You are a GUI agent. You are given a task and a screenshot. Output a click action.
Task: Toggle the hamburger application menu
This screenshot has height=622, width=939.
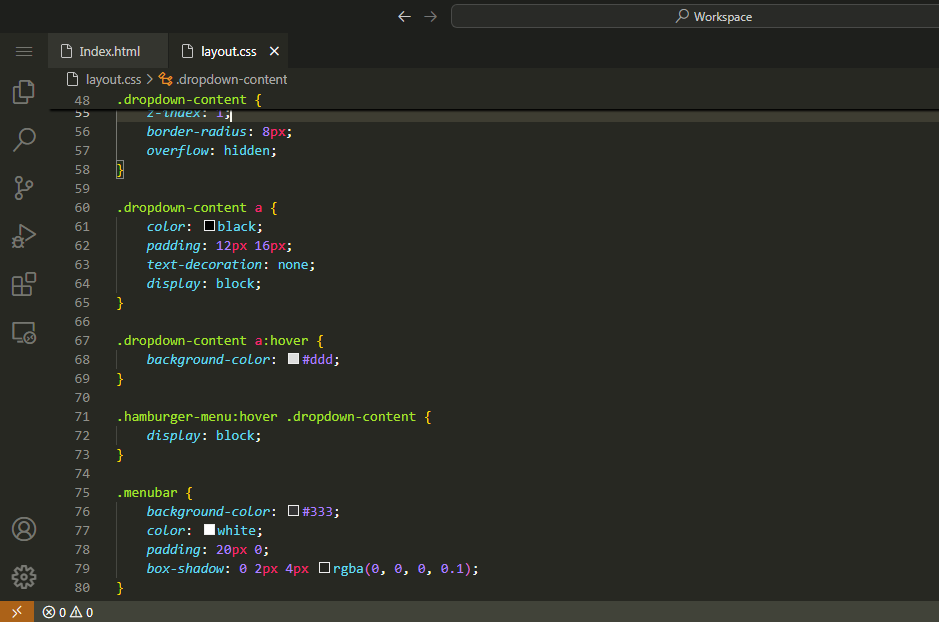point(24,51)
